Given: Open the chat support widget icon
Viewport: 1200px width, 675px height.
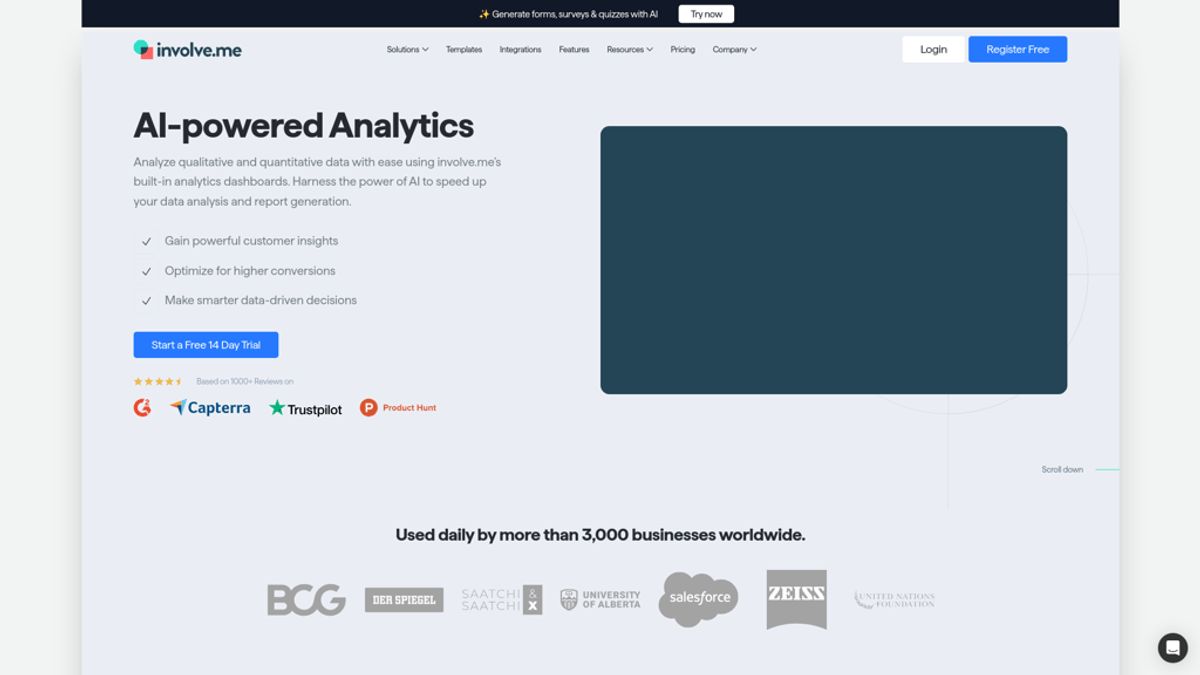Looking at the screenshot, I should coord(1172,647).
